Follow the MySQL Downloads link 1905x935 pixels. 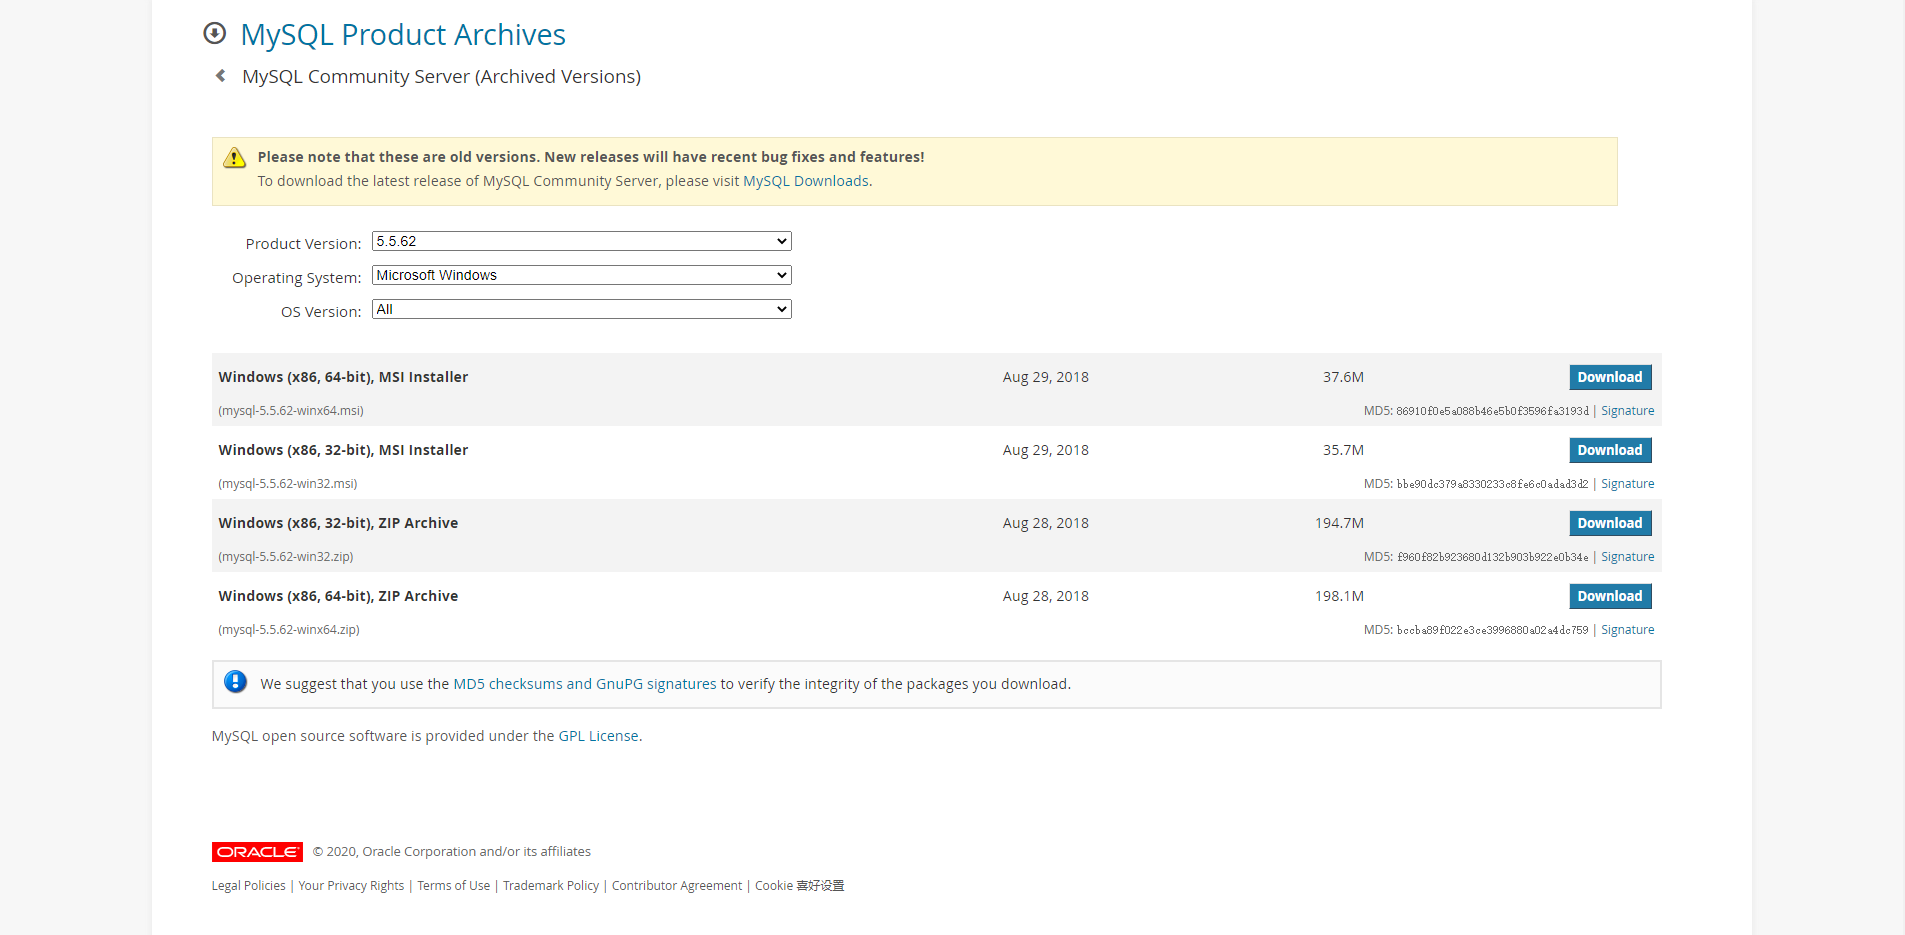click(x=805, y=181)
